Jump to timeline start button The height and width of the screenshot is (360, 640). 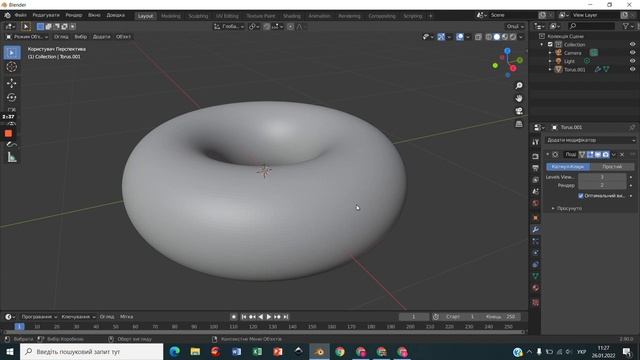point(244,317)
